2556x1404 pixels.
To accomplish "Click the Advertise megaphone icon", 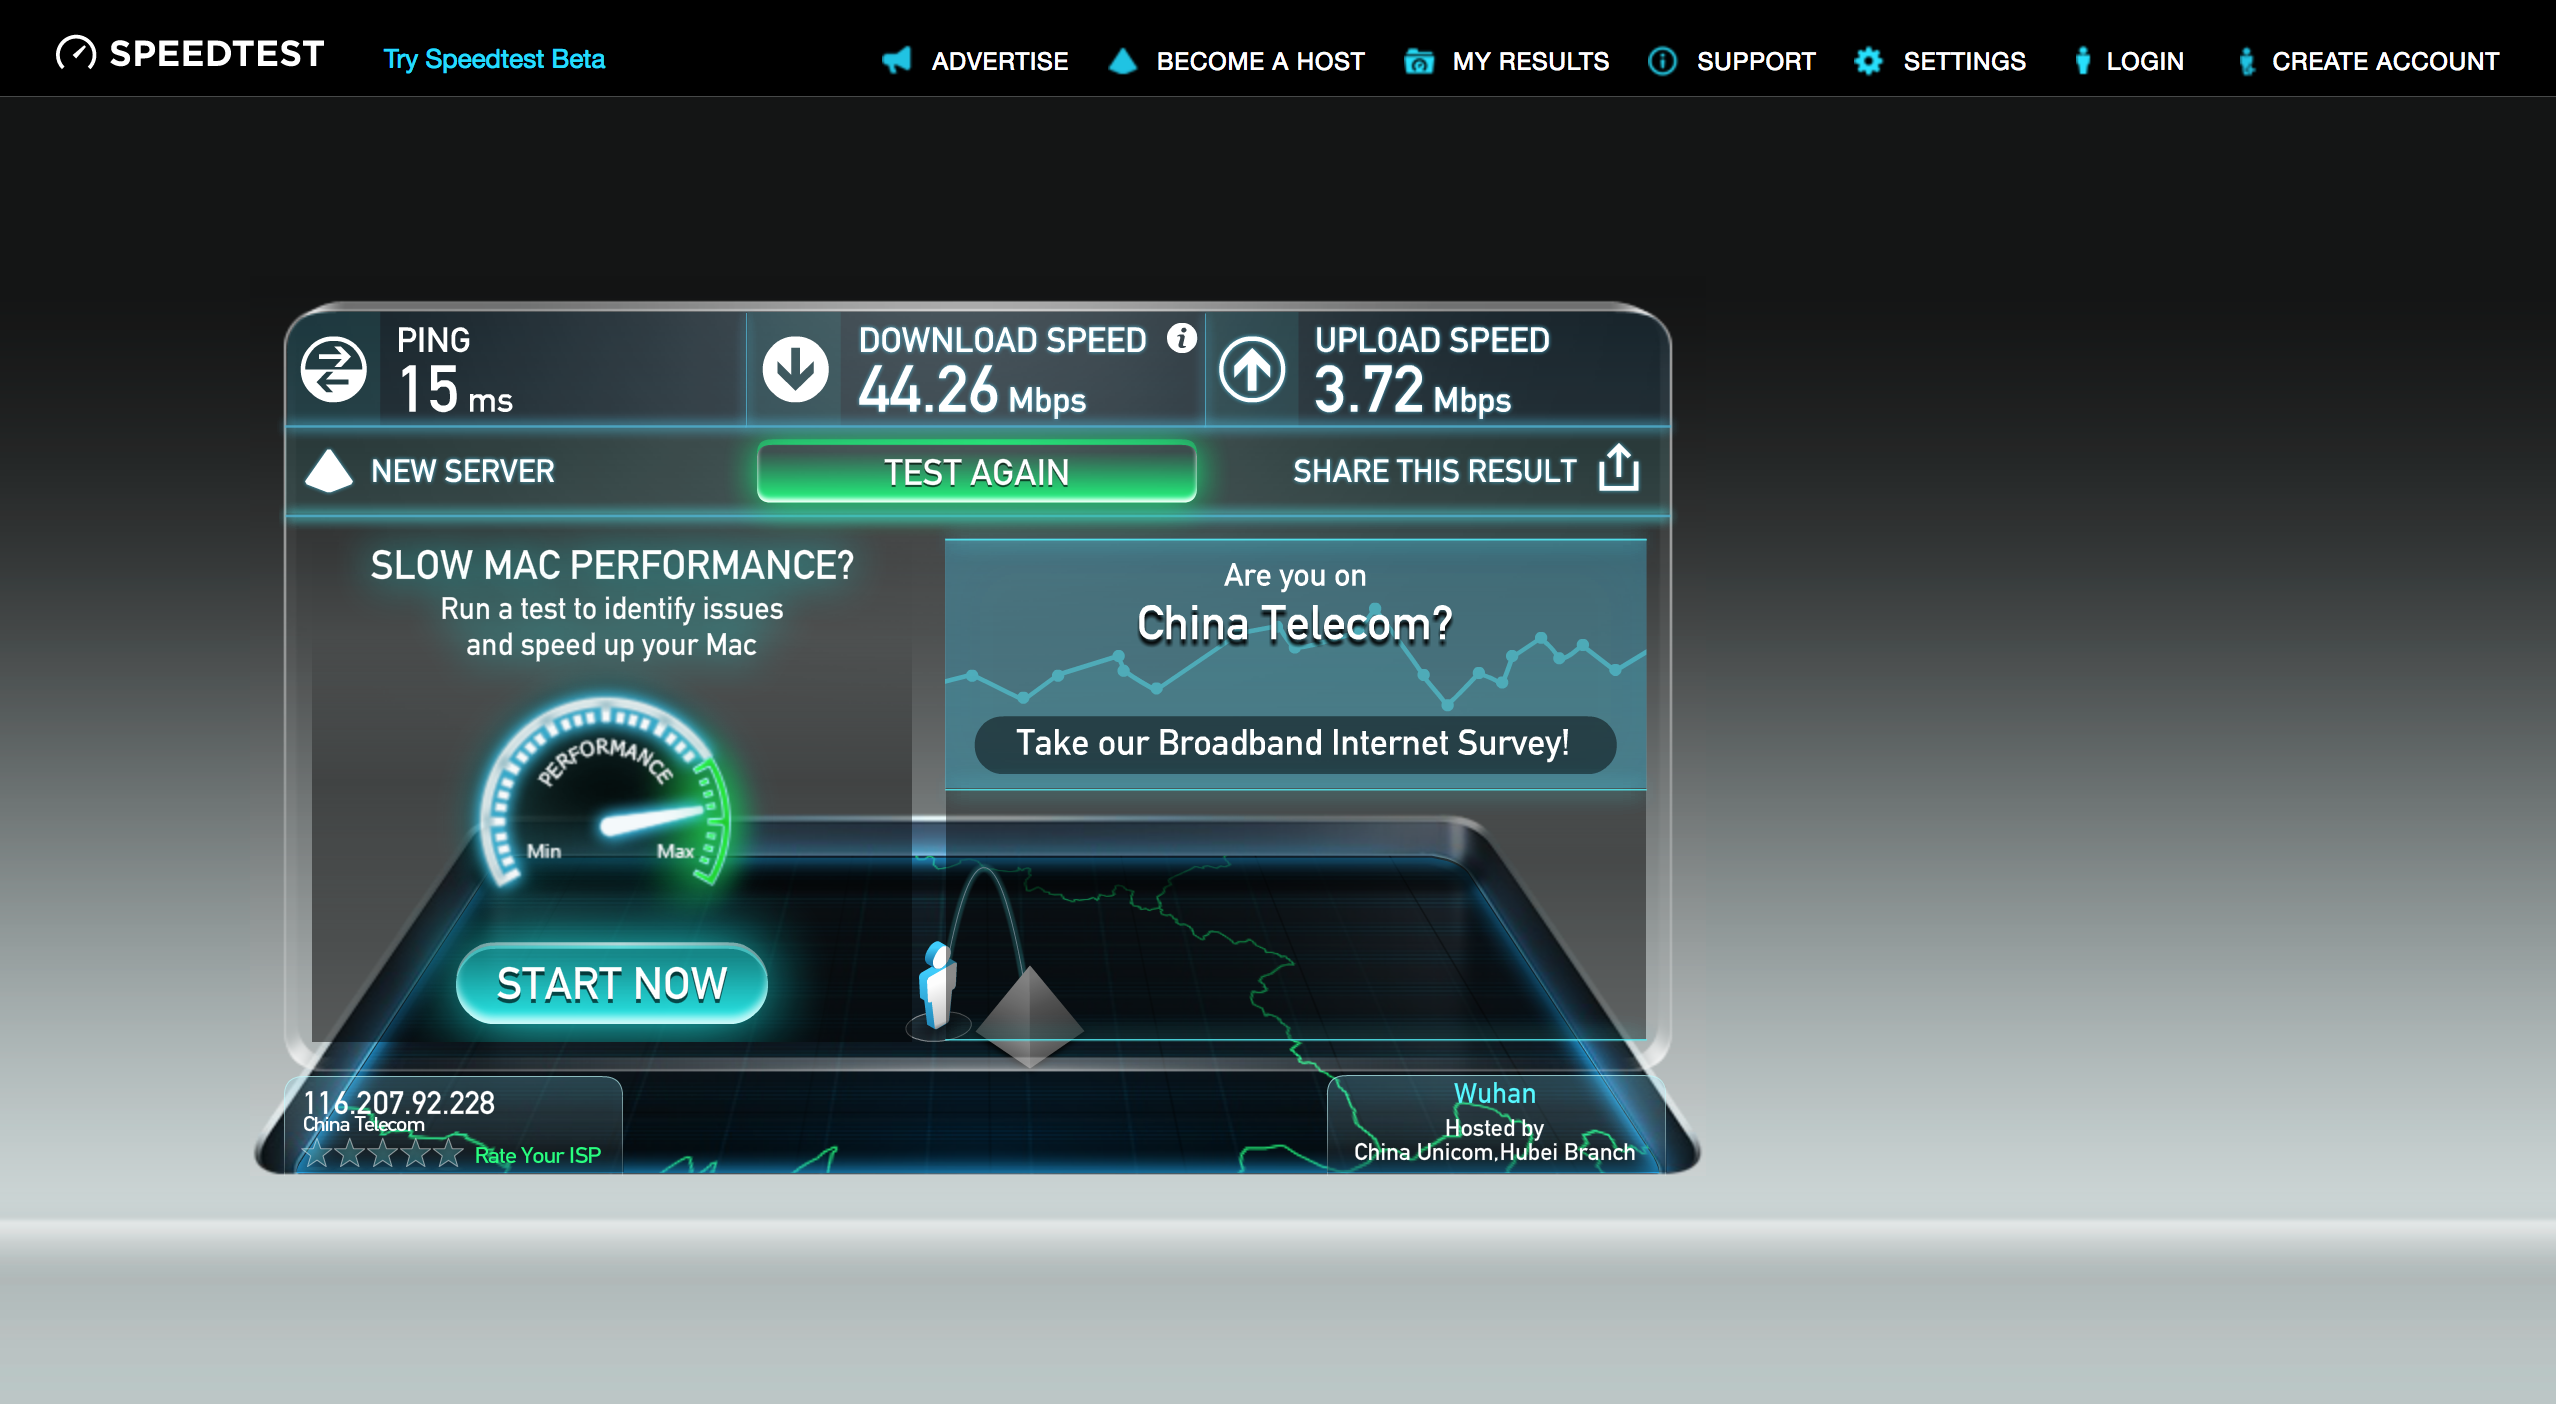I will (897, 60).
